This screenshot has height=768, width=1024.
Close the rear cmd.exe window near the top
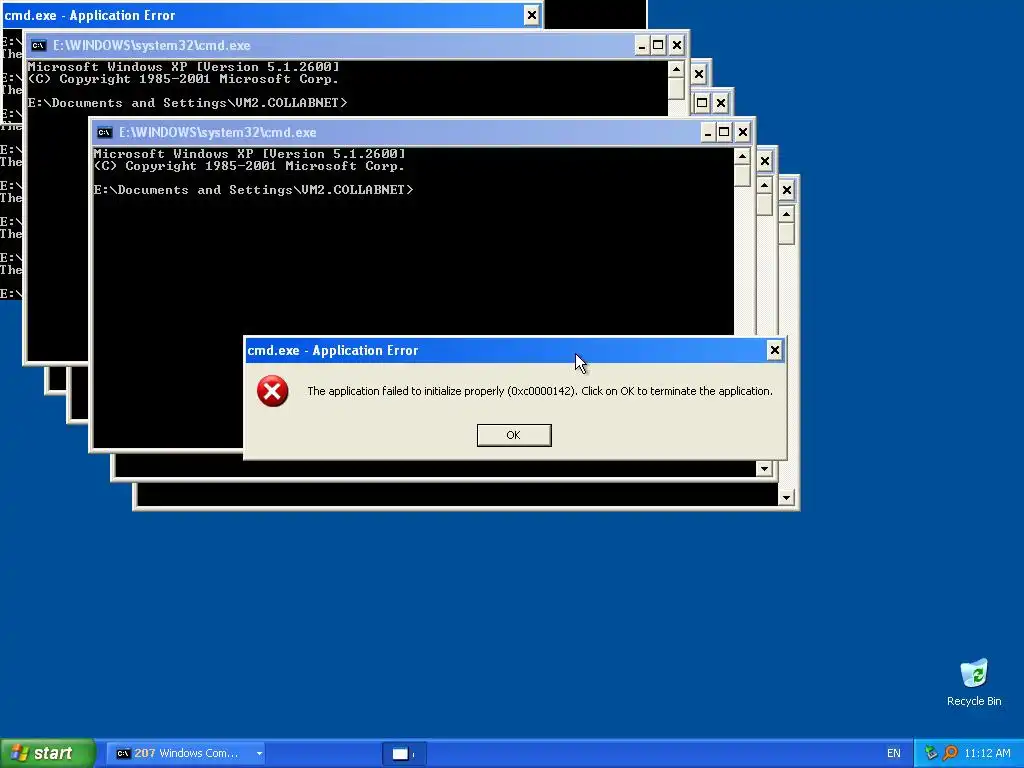tap(677, 46)
